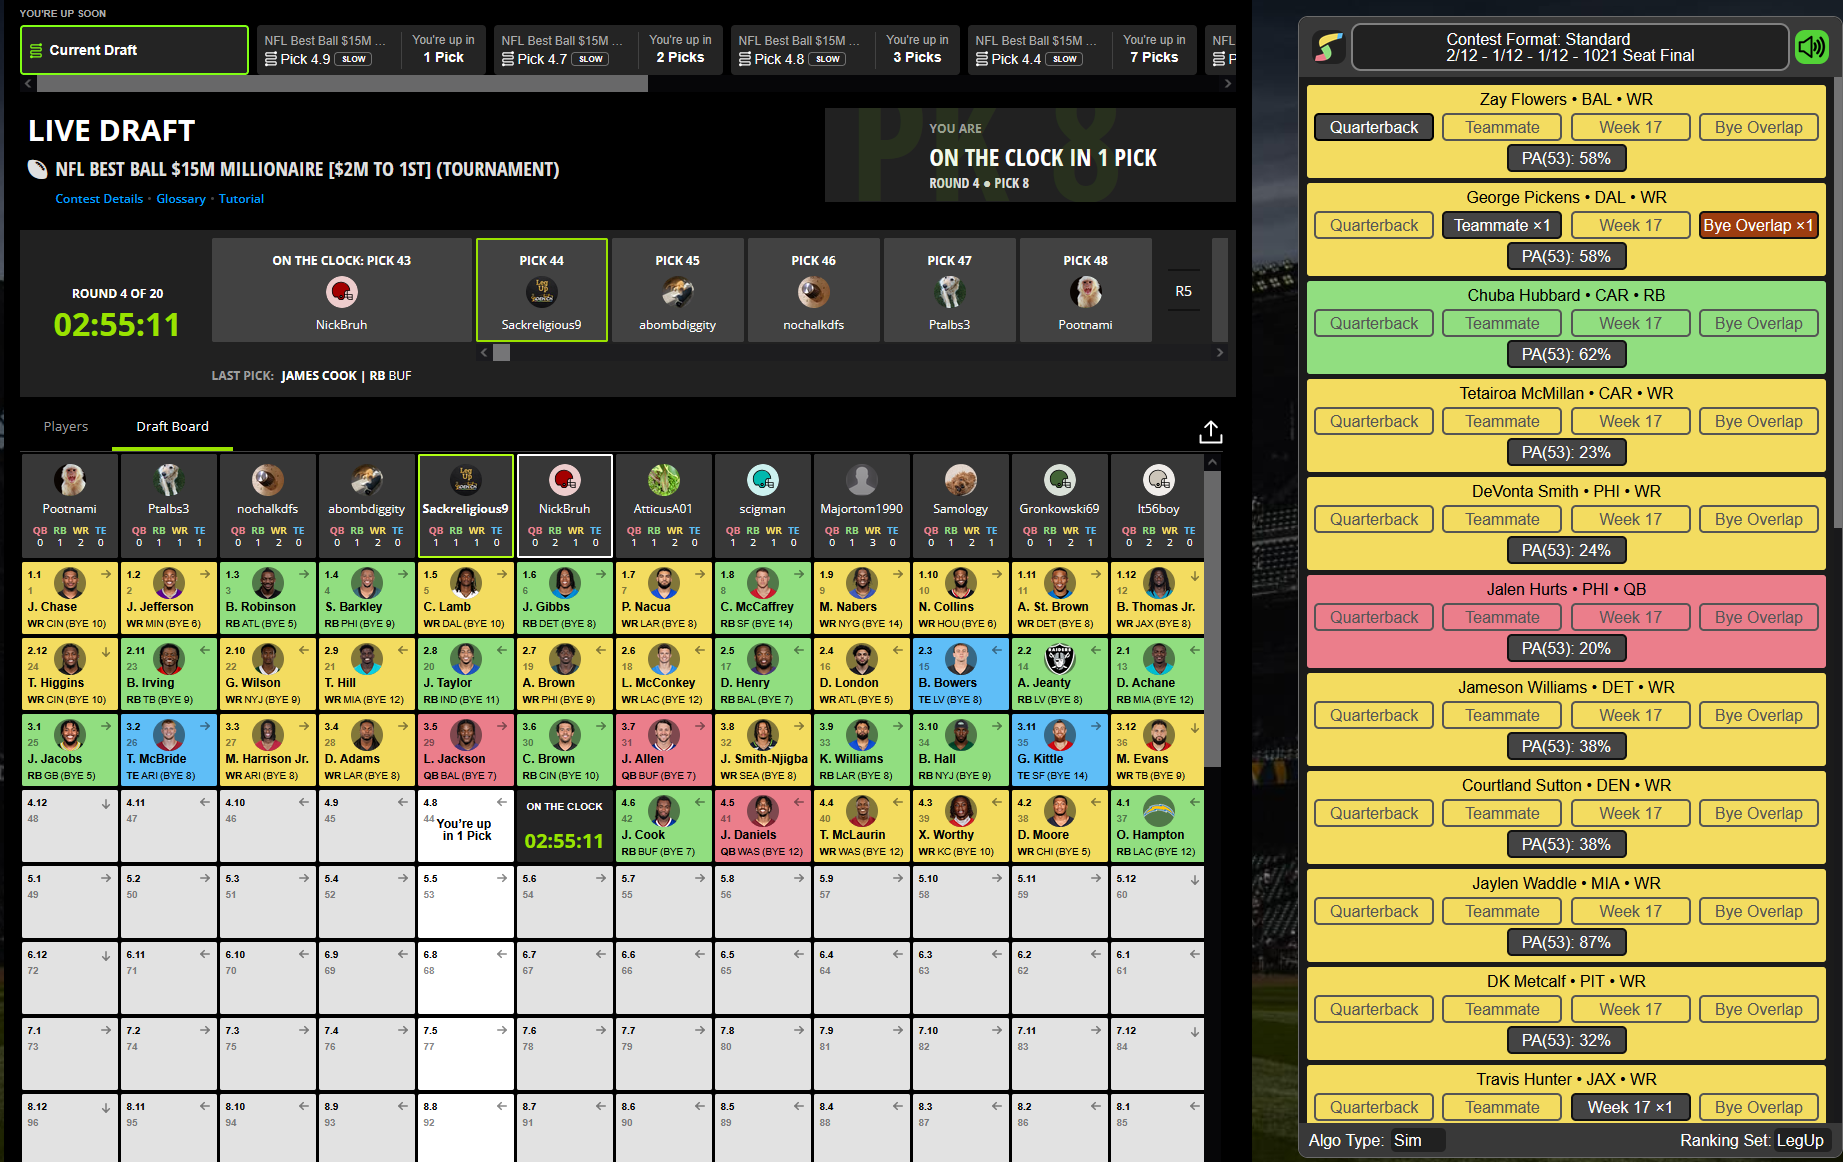This screenshot has height=1162, width=1843.
Task: Click abombdiggity avatar in Pick 45 card
Action: [x=677, y=292]
